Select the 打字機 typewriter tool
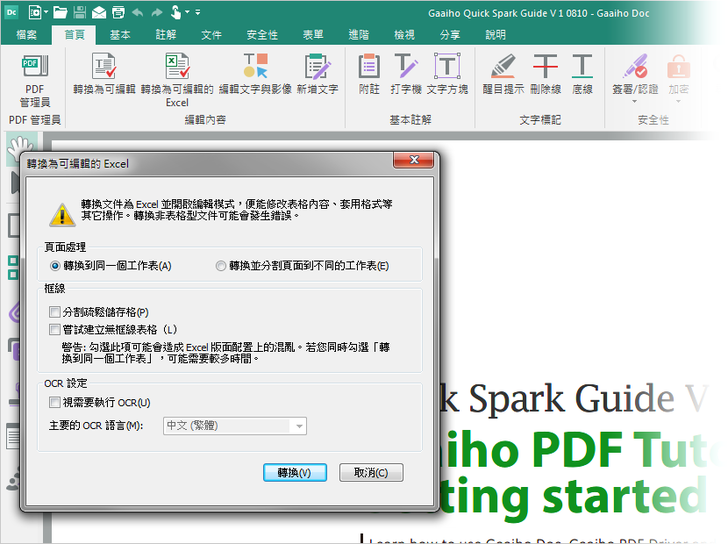Image resolution: width=728 pixels, height=544 pixels. [406, 74]
